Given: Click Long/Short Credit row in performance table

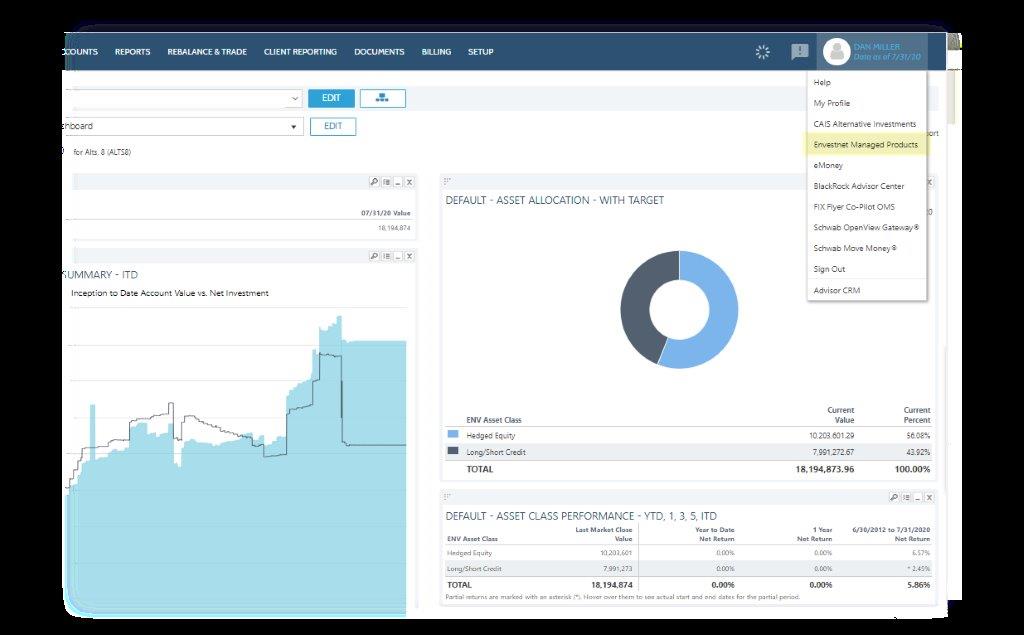Looking at the screenshot, I should coord(688,568).
